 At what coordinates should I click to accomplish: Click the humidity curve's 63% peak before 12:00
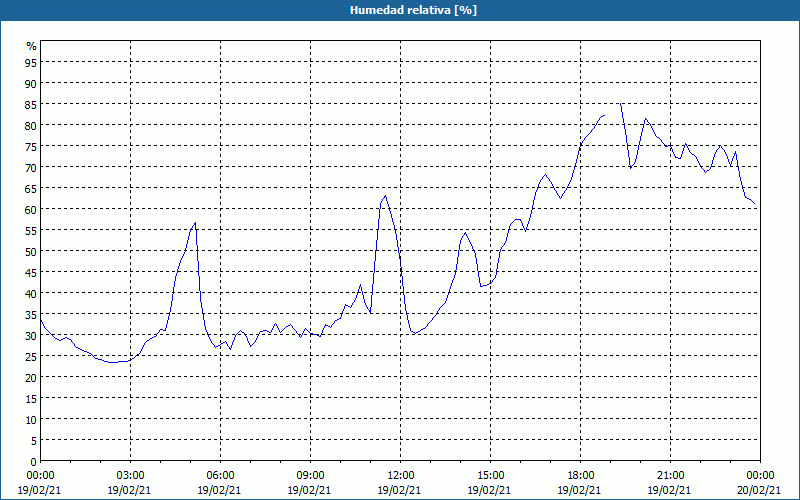[385, 196]
